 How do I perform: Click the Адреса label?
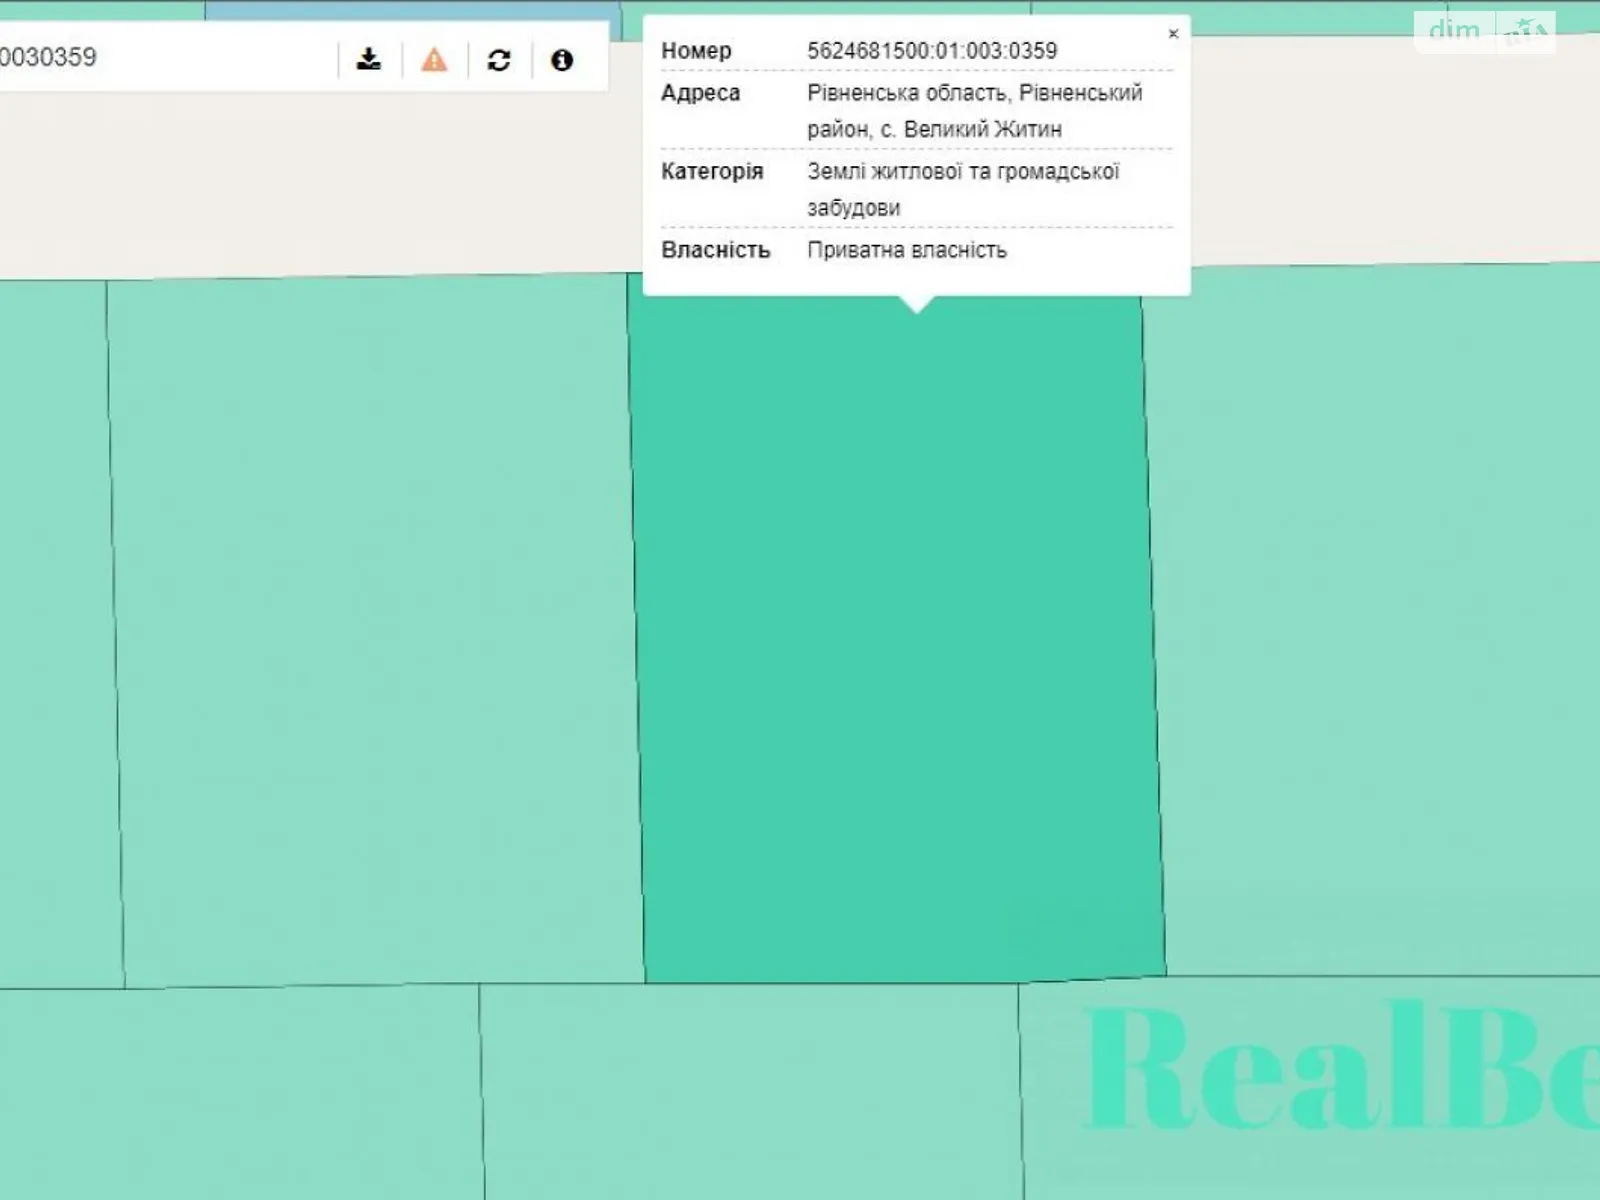pyautogui.click(x=700, y=93)
